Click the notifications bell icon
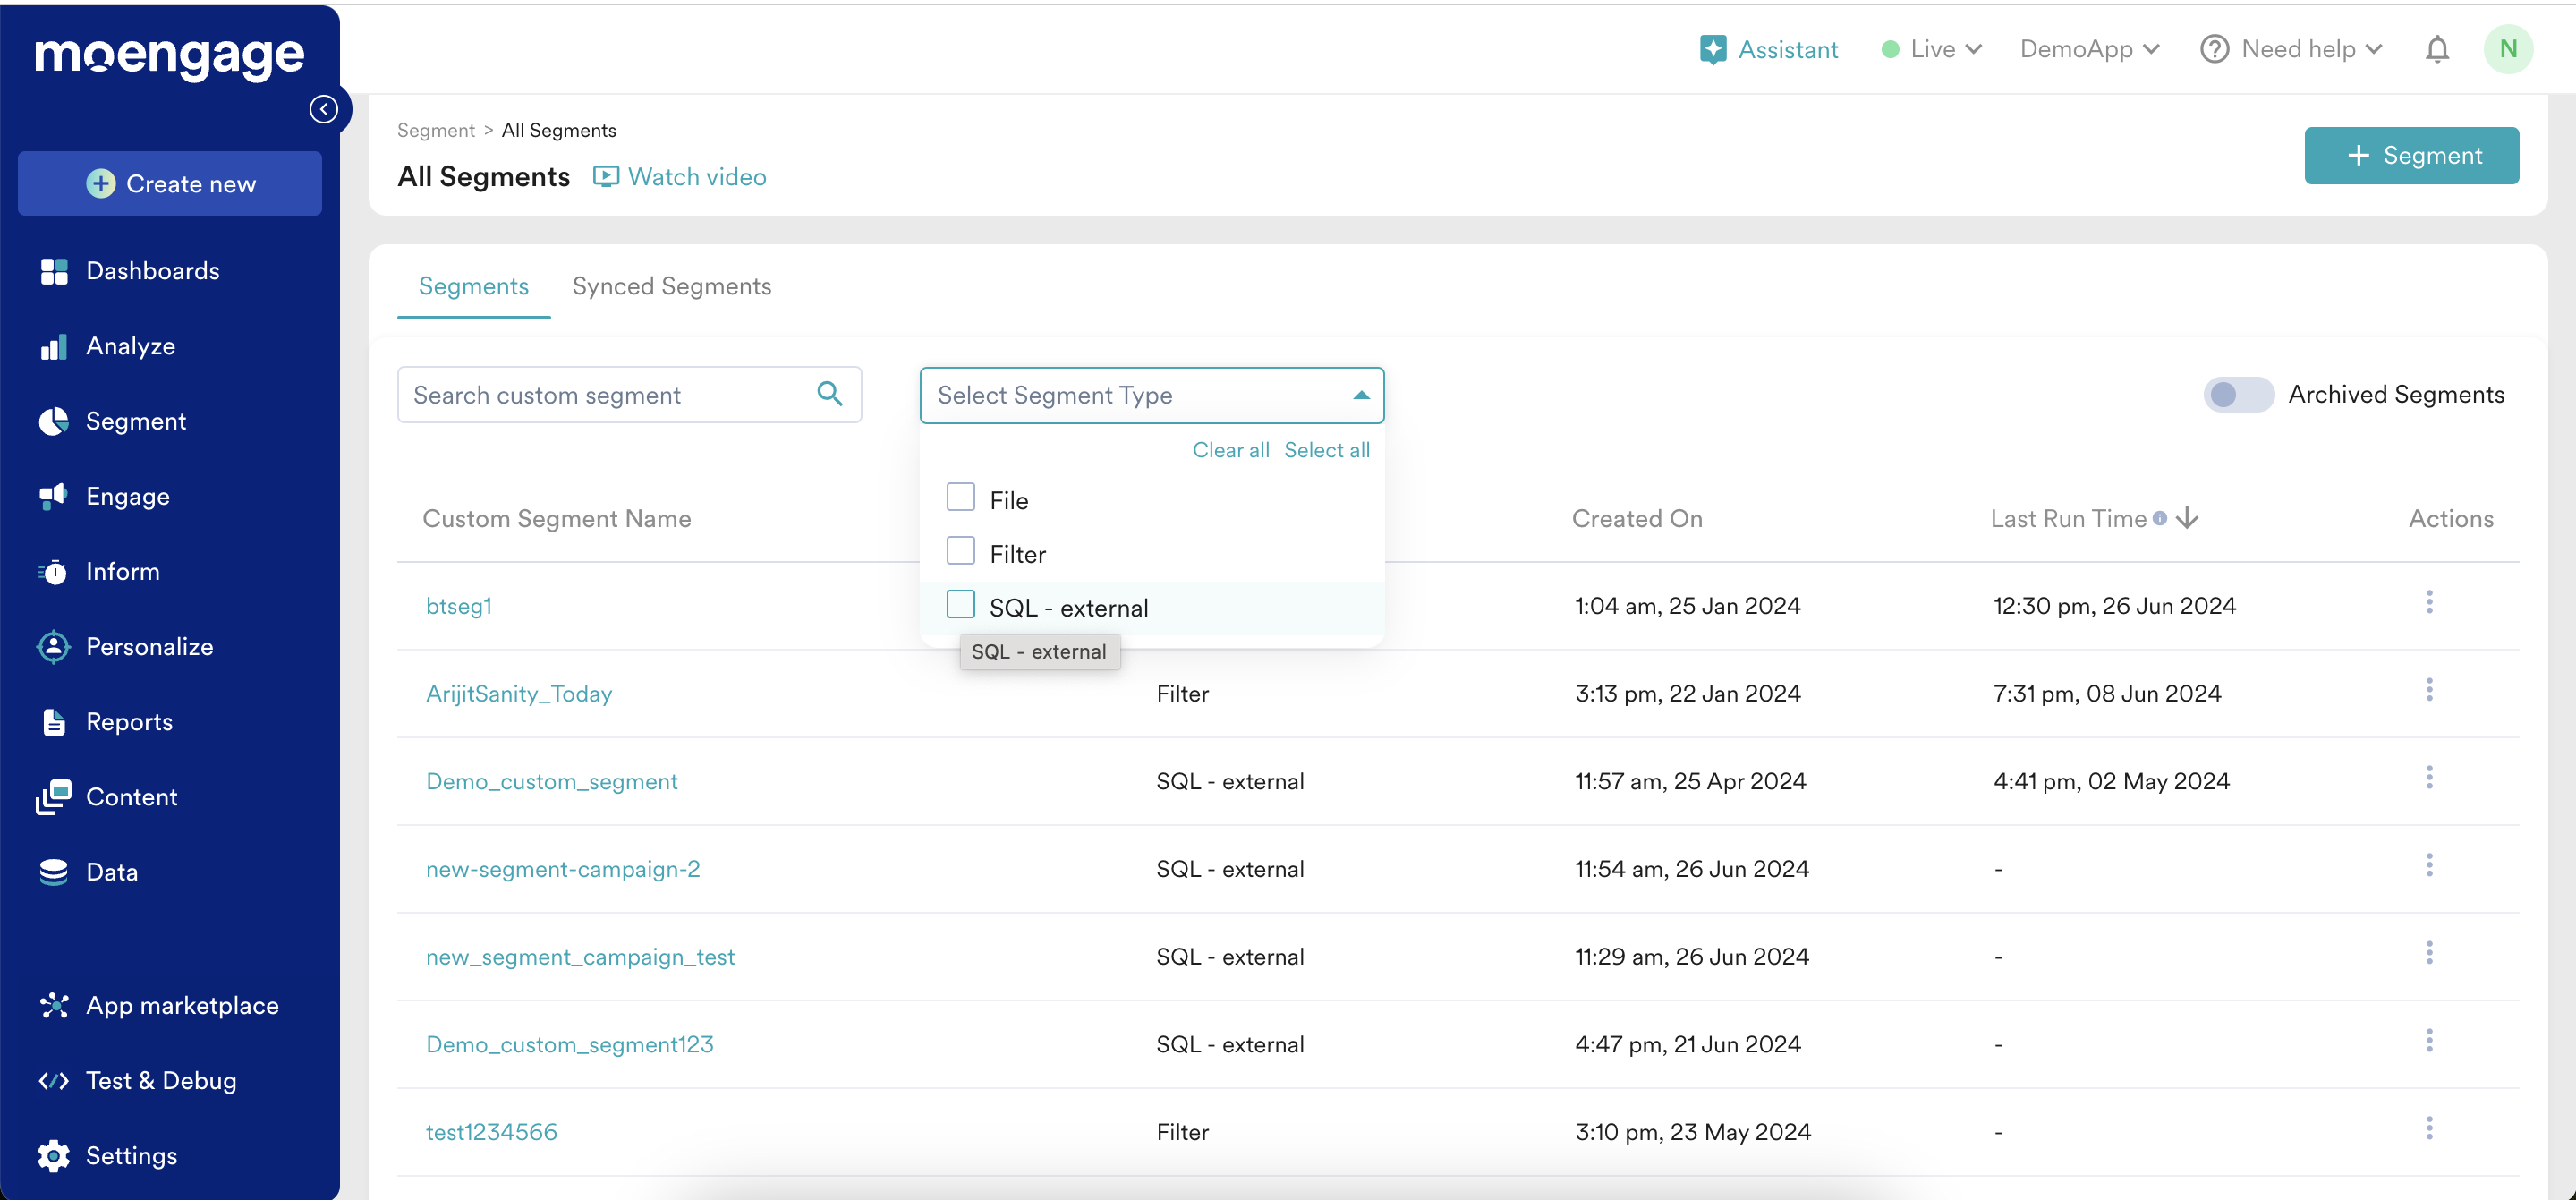The width and height of the screenshot is (2576, 1200). coord(2437,49)
